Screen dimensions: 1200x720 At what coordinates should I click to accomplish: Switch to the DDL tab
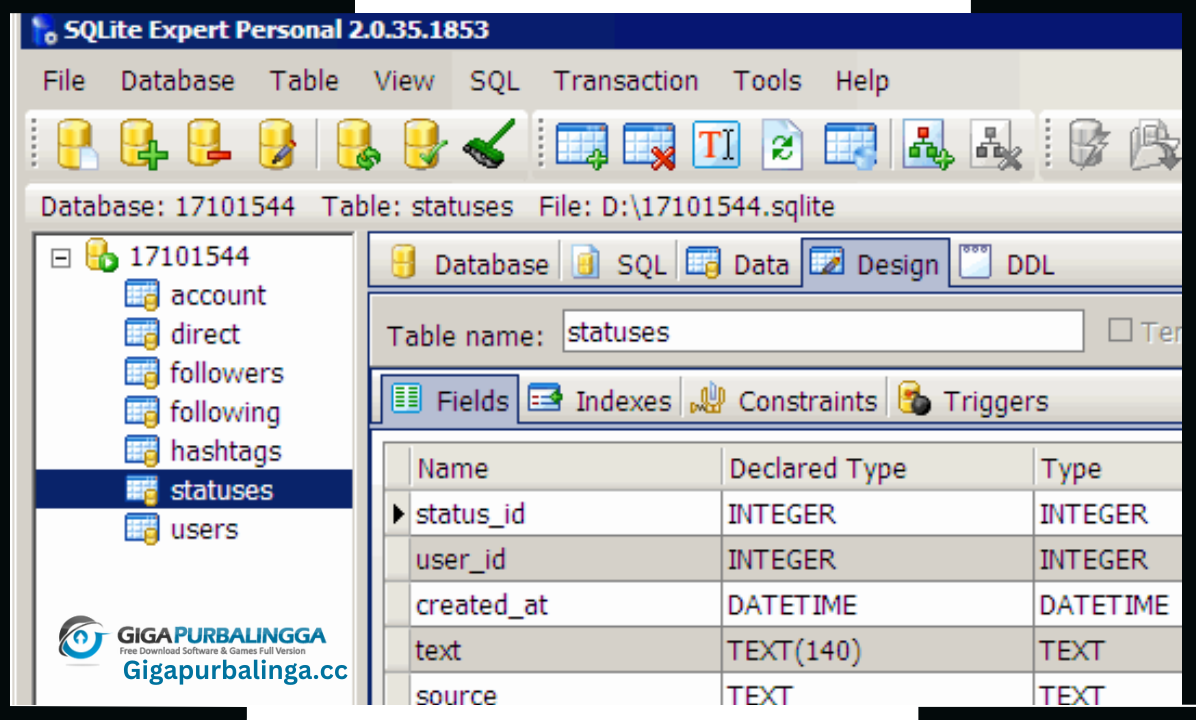(1006, 264)
